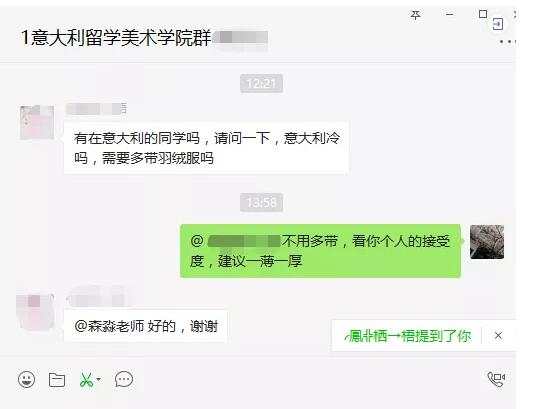Viewport: 535px width, 409px height.
Task: Open the sender's avatar beside green message
Action: coord(487,242)
